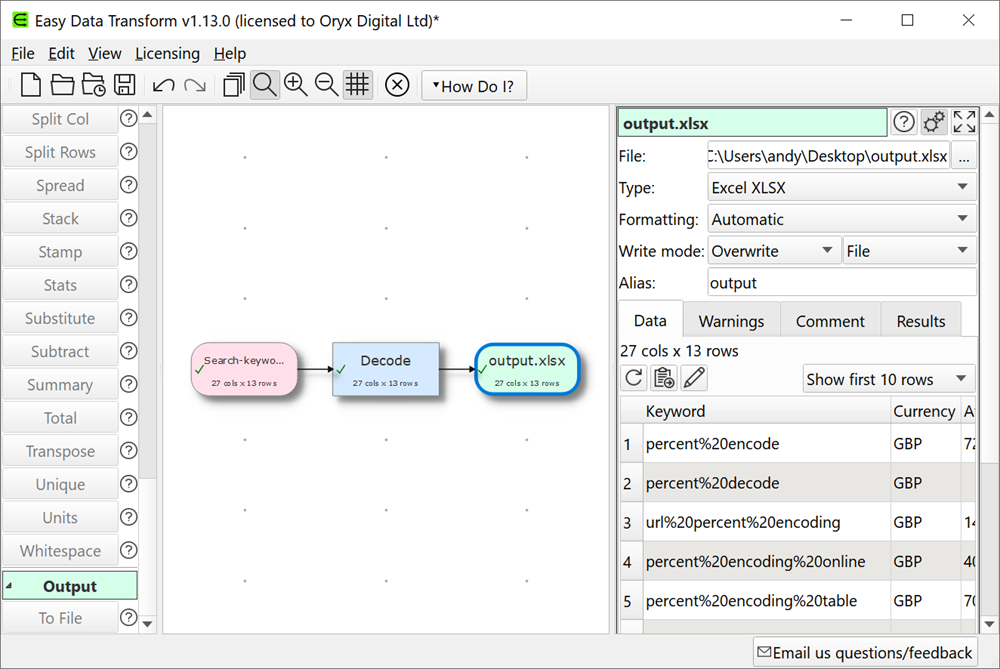Zoom out on the canvas
The height and width of the screenshot is (669, 1000).
[326, 84]
